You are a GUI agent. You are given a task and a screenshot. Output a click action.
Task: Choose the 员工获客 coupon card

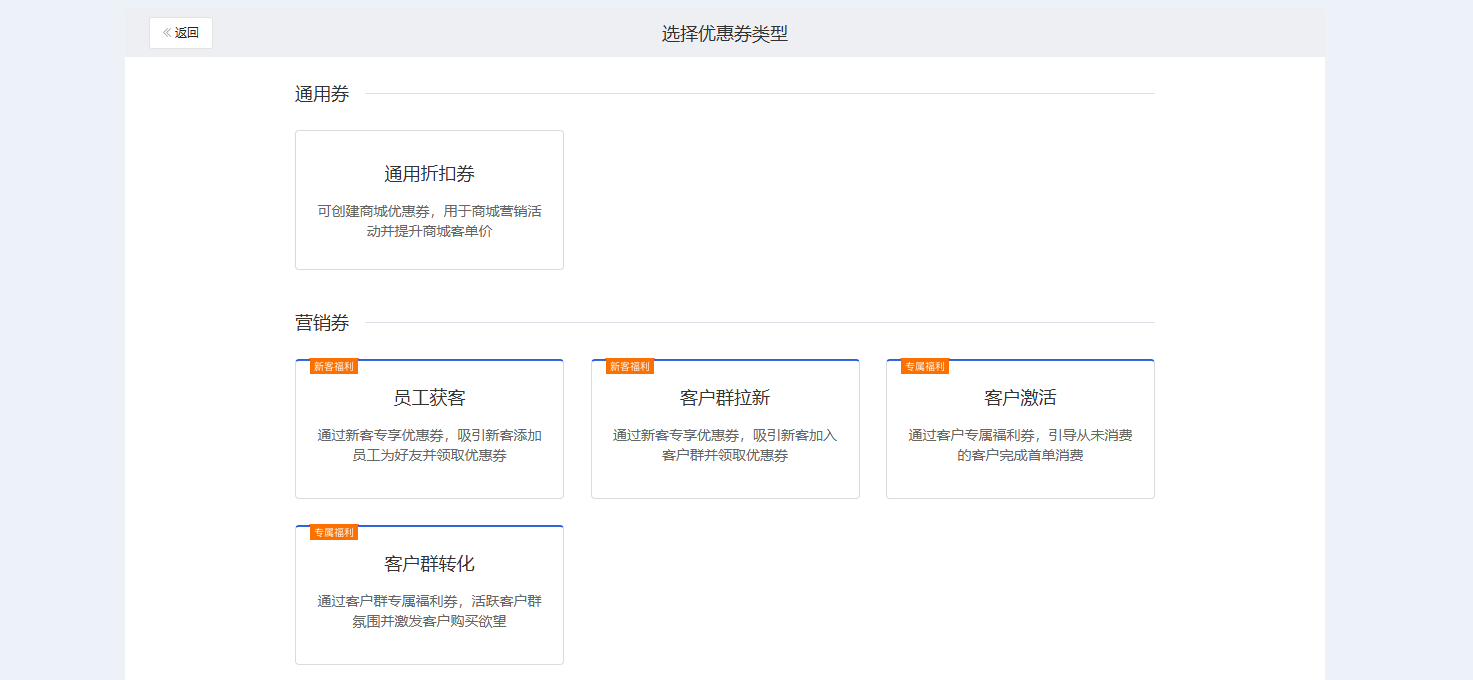(429, 429)
